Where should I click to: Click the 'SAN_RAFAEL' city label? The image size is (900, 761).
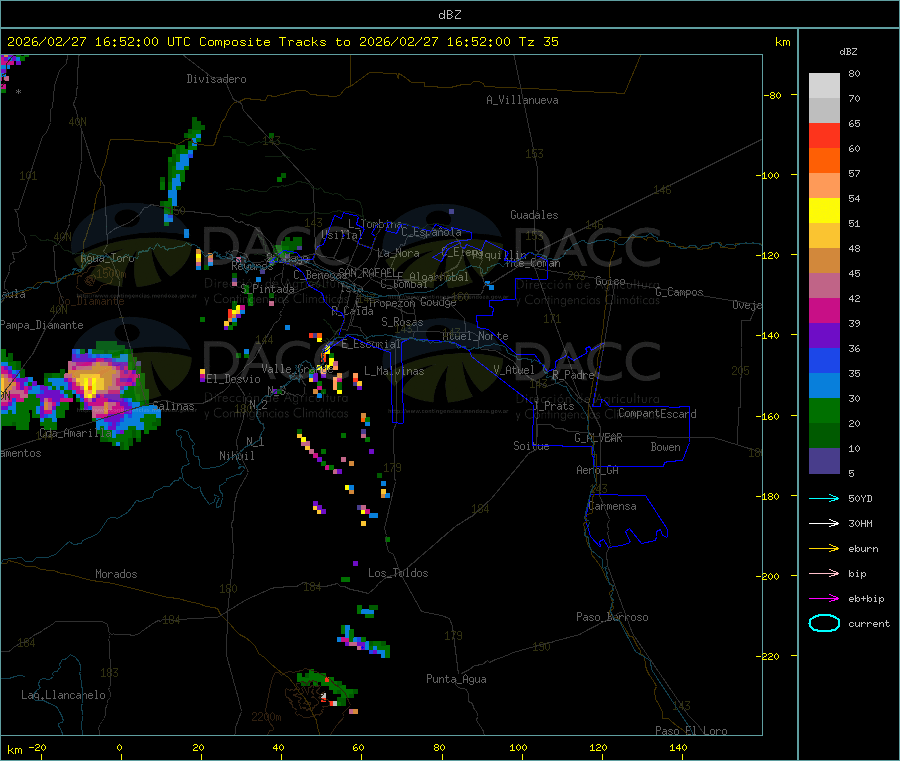367,272
